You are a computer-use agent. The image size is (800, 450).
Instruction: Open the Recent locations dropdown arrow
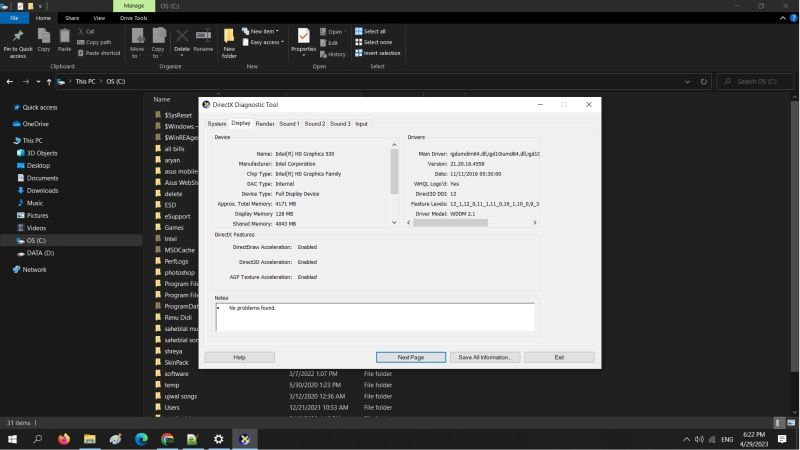coord(38,82)
